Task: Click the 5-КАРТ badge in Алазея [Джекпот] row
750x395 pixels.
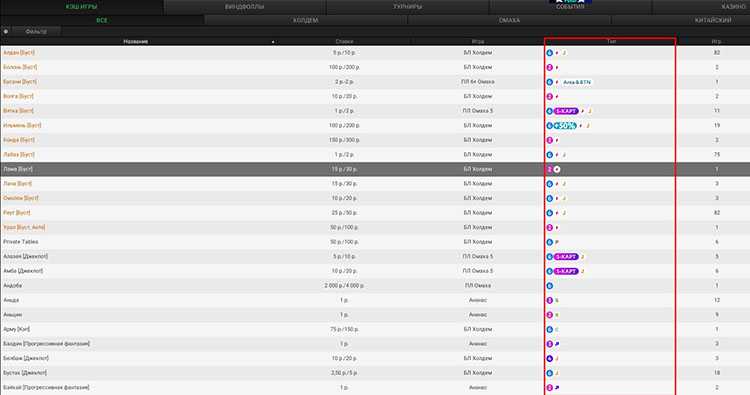Action: pyautogui.click(x=566, y=257)
